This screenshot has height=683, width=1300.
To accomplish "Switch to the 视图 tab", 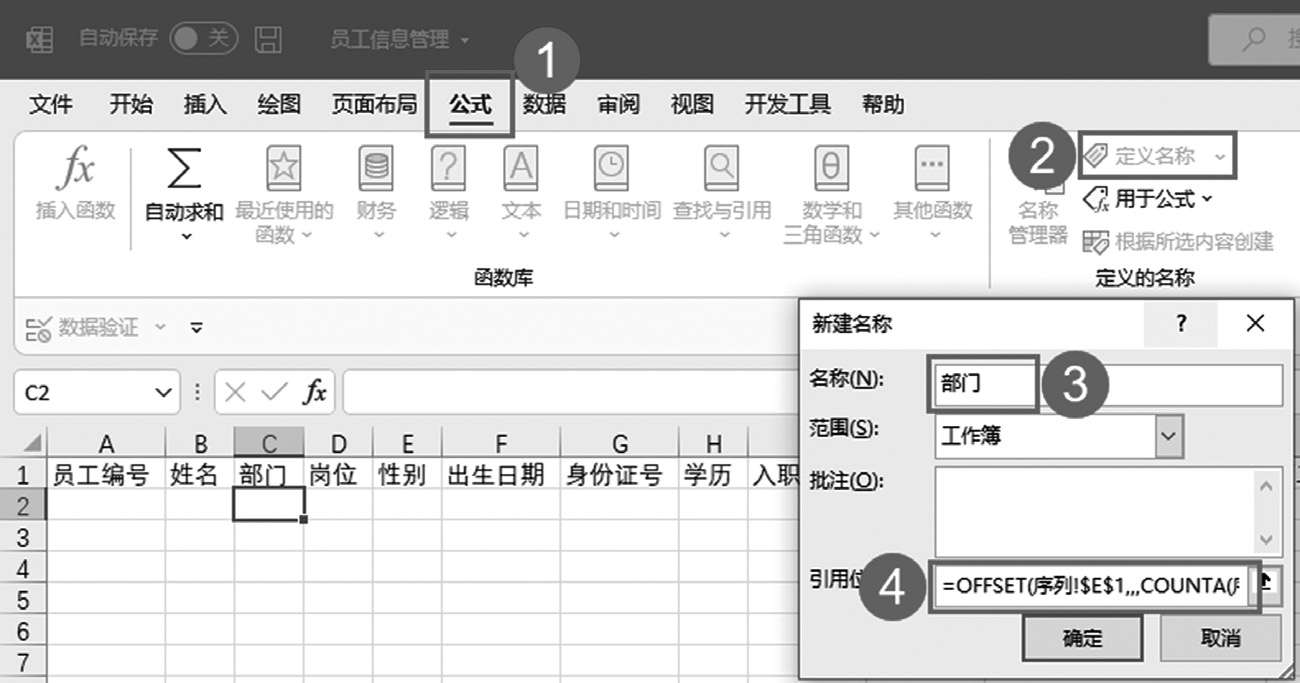I will click(x=692, y=104).
